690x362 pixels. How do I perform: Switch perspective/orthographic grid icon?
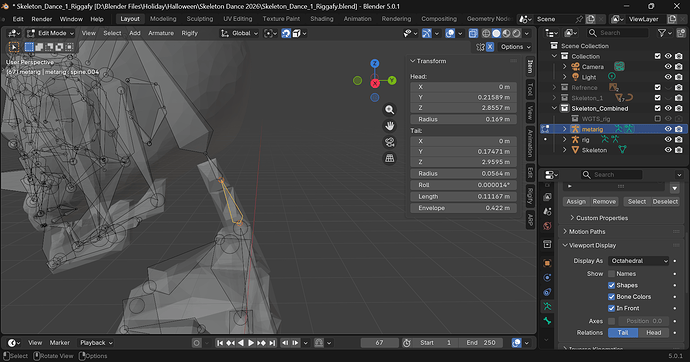coord(389,158)
